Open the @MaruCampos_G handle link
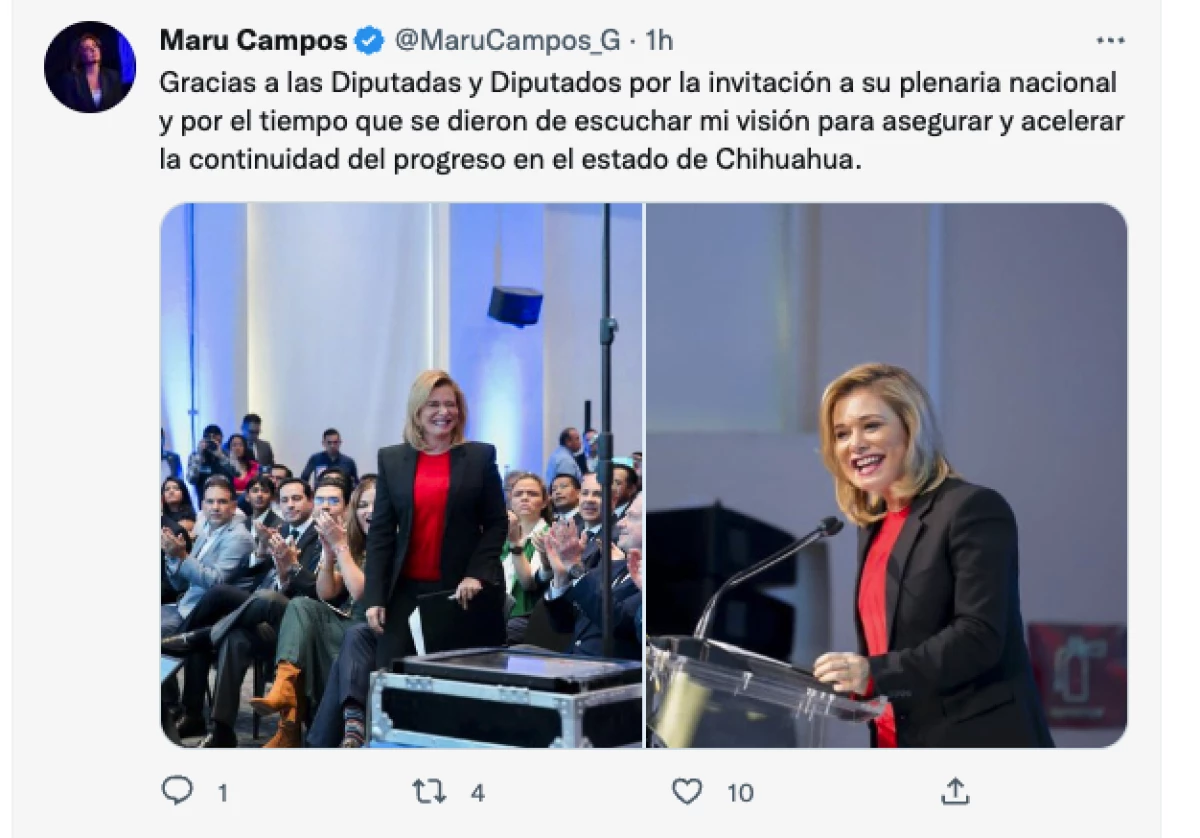Viewport: 1200px width, 838px height. pyautogui.click(x=508, y=41)
